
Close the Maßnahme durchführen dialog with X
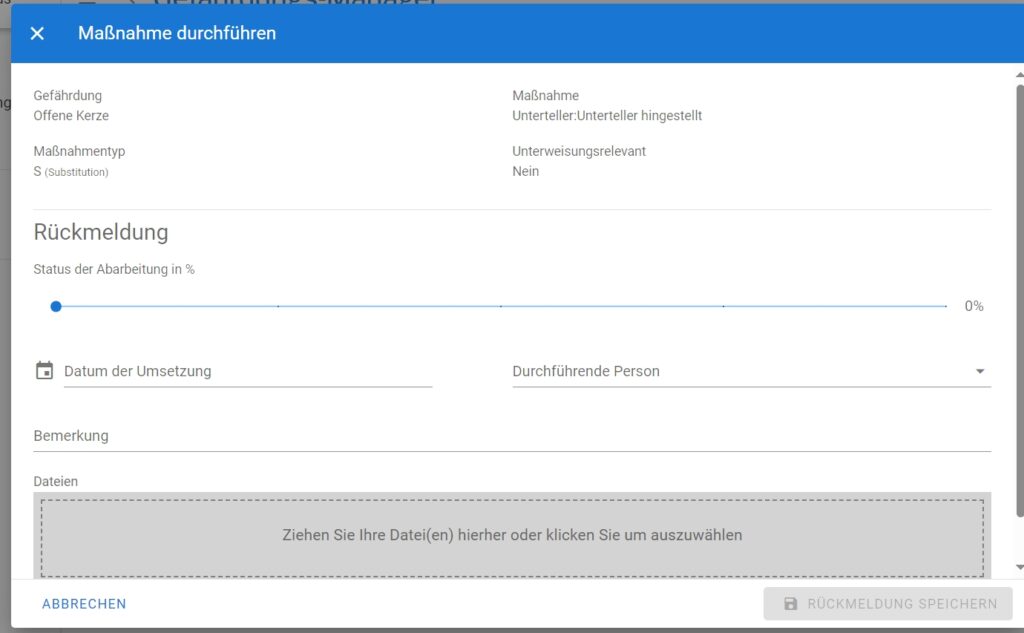click(37, 34)
